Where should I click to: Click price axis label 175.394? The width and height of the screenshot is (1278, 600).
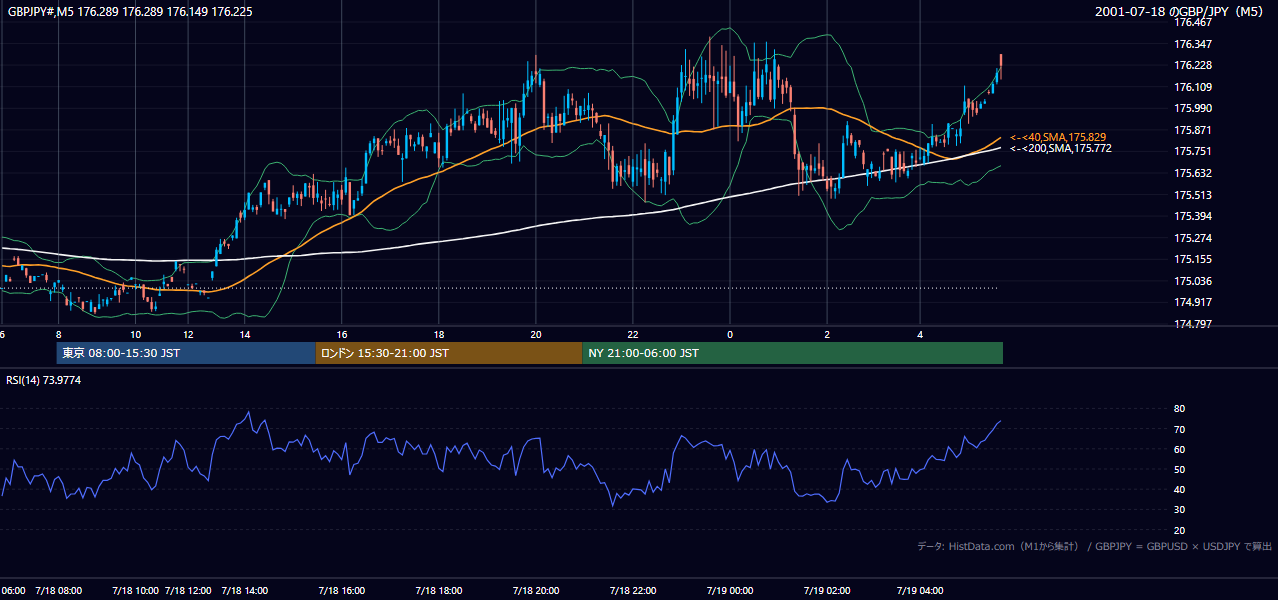pos(1192,216)
